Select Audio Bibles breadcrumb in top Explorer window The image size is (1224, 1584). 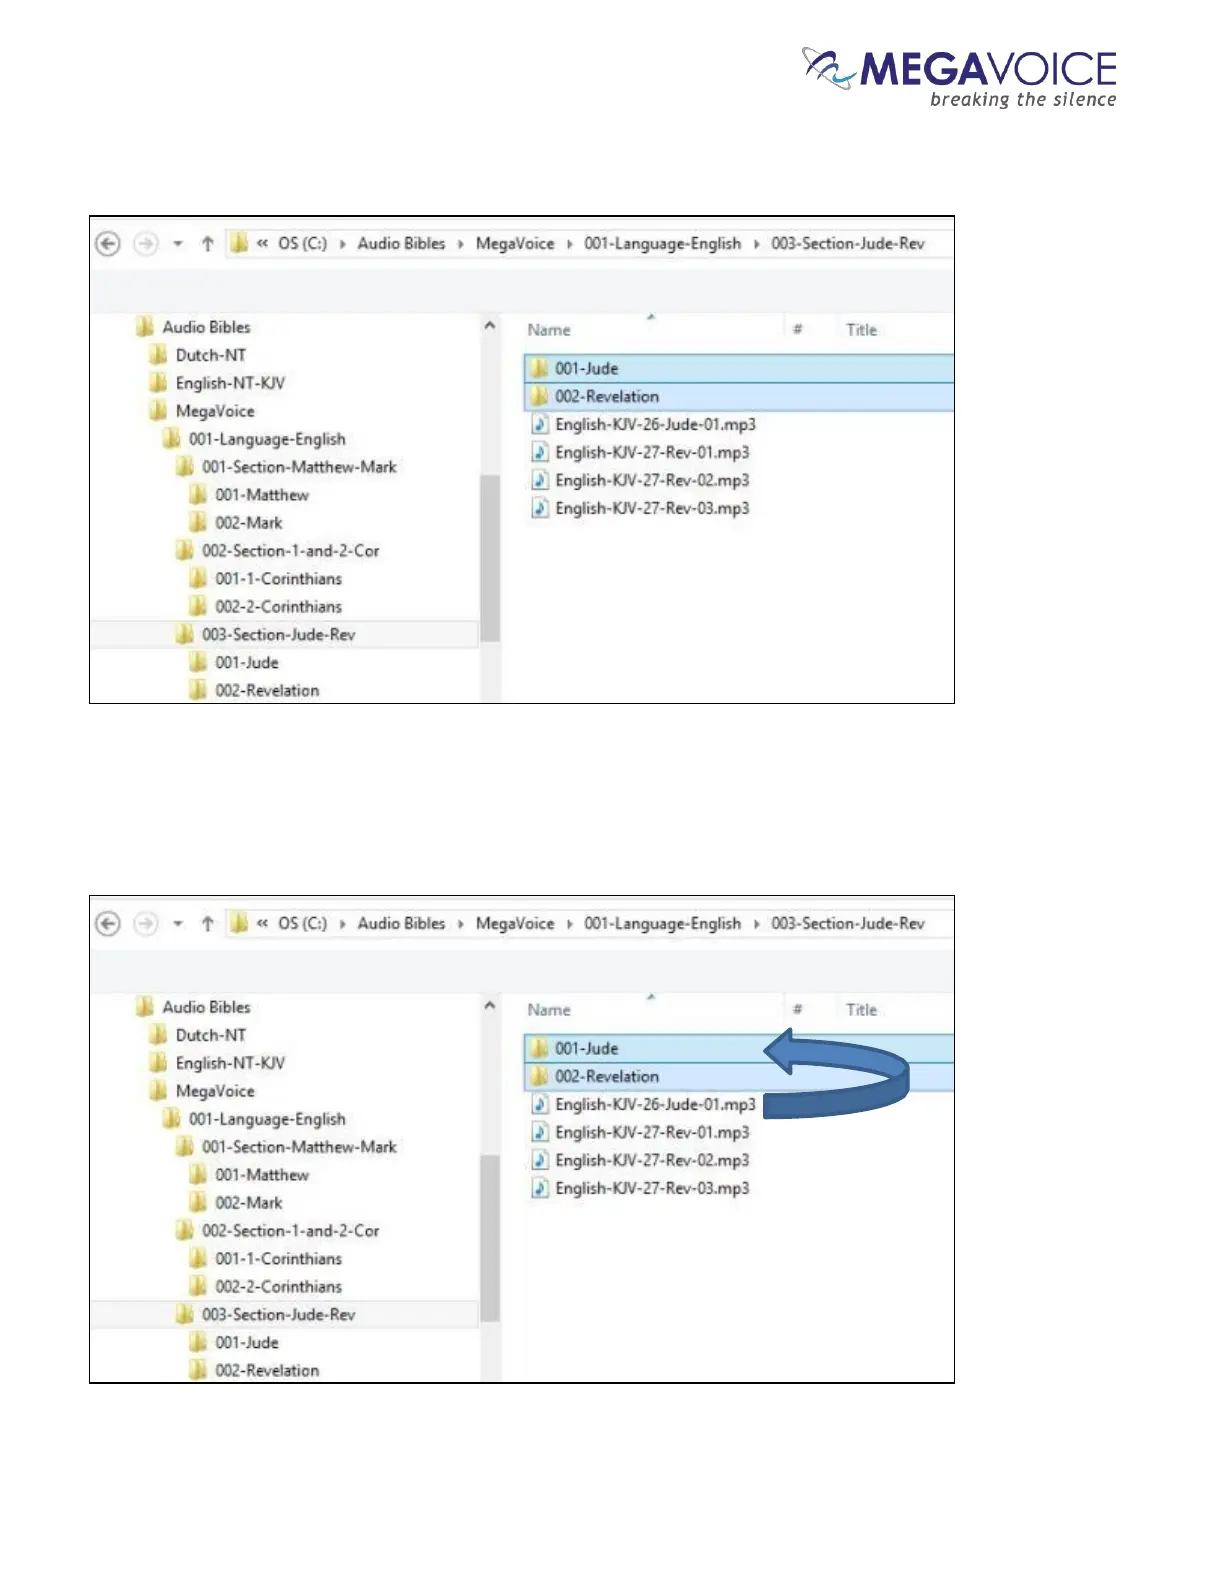point(401,244)
